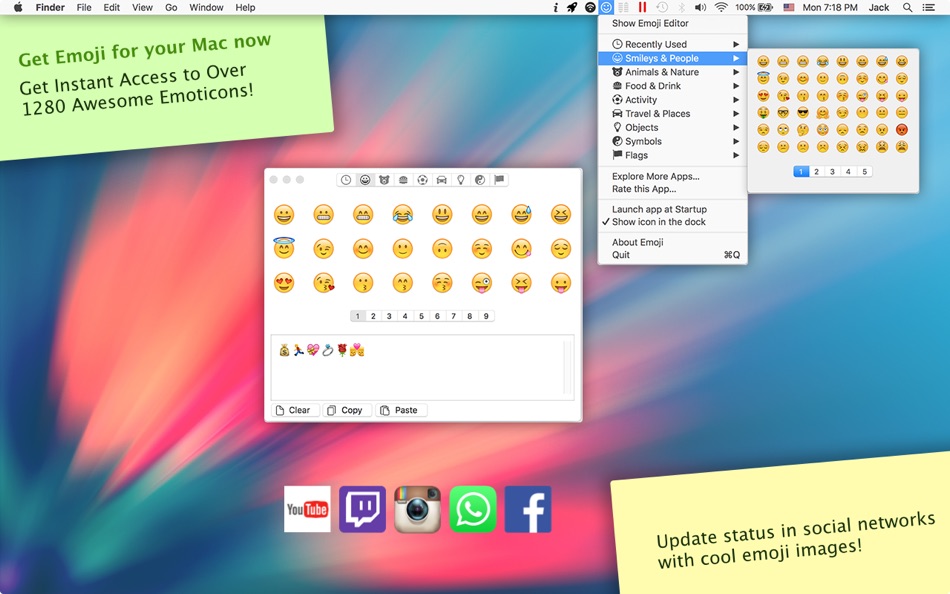Go to page 2 in editor pager

[x=373, y=316]
